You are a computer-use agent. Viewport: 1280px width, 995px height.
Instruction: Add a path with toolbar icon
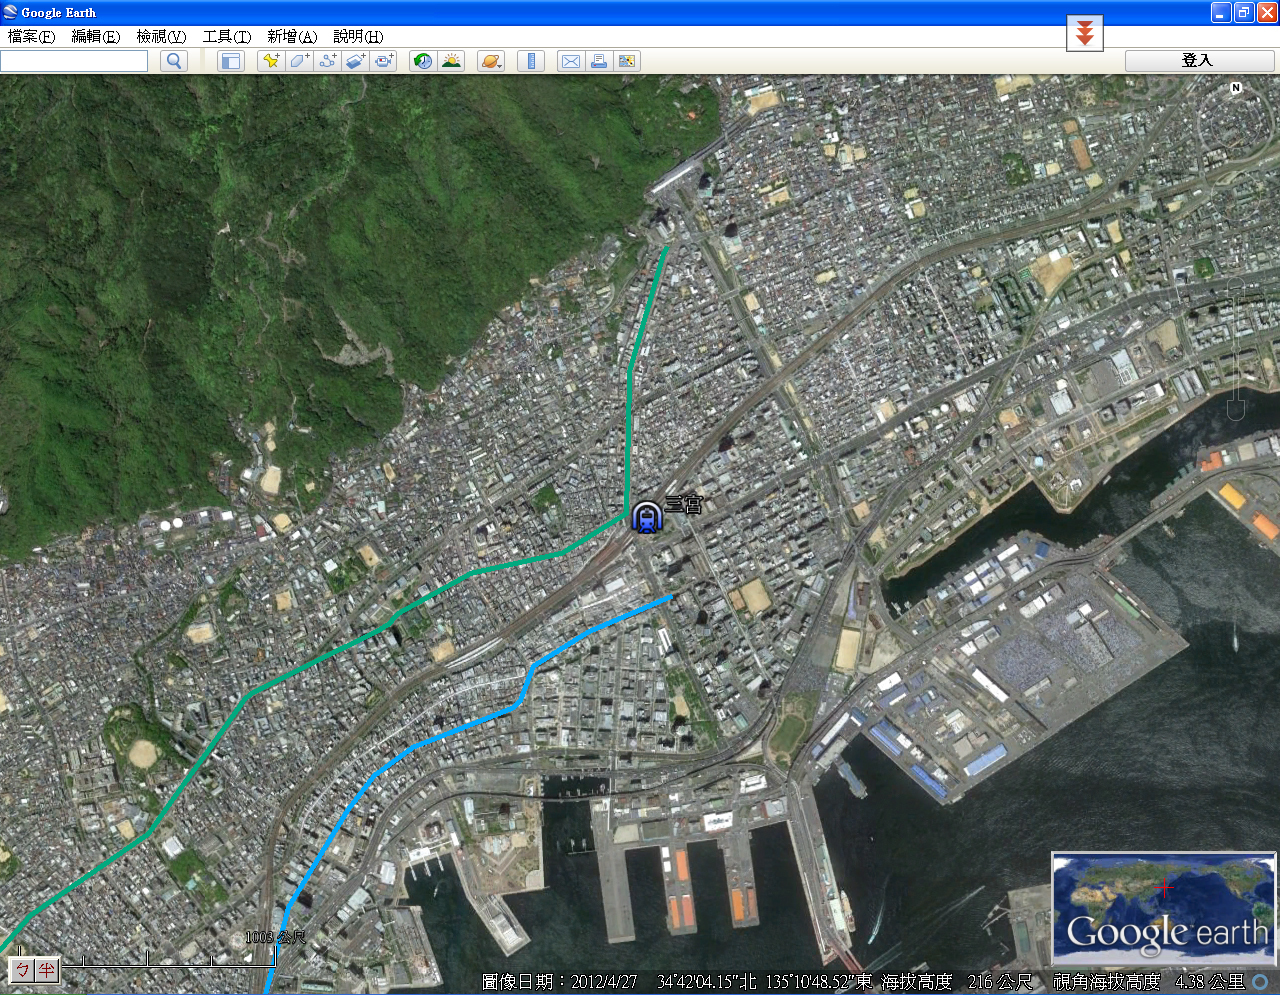coord(327,61)
